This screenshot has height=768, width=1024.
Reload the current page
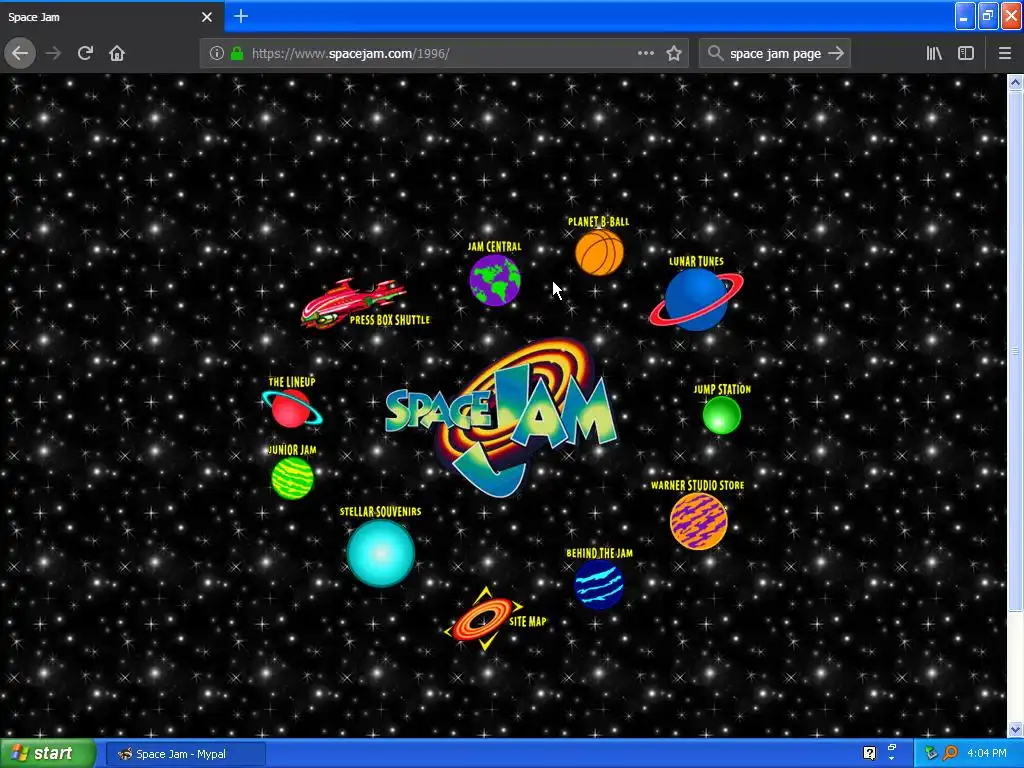point(85,54)
